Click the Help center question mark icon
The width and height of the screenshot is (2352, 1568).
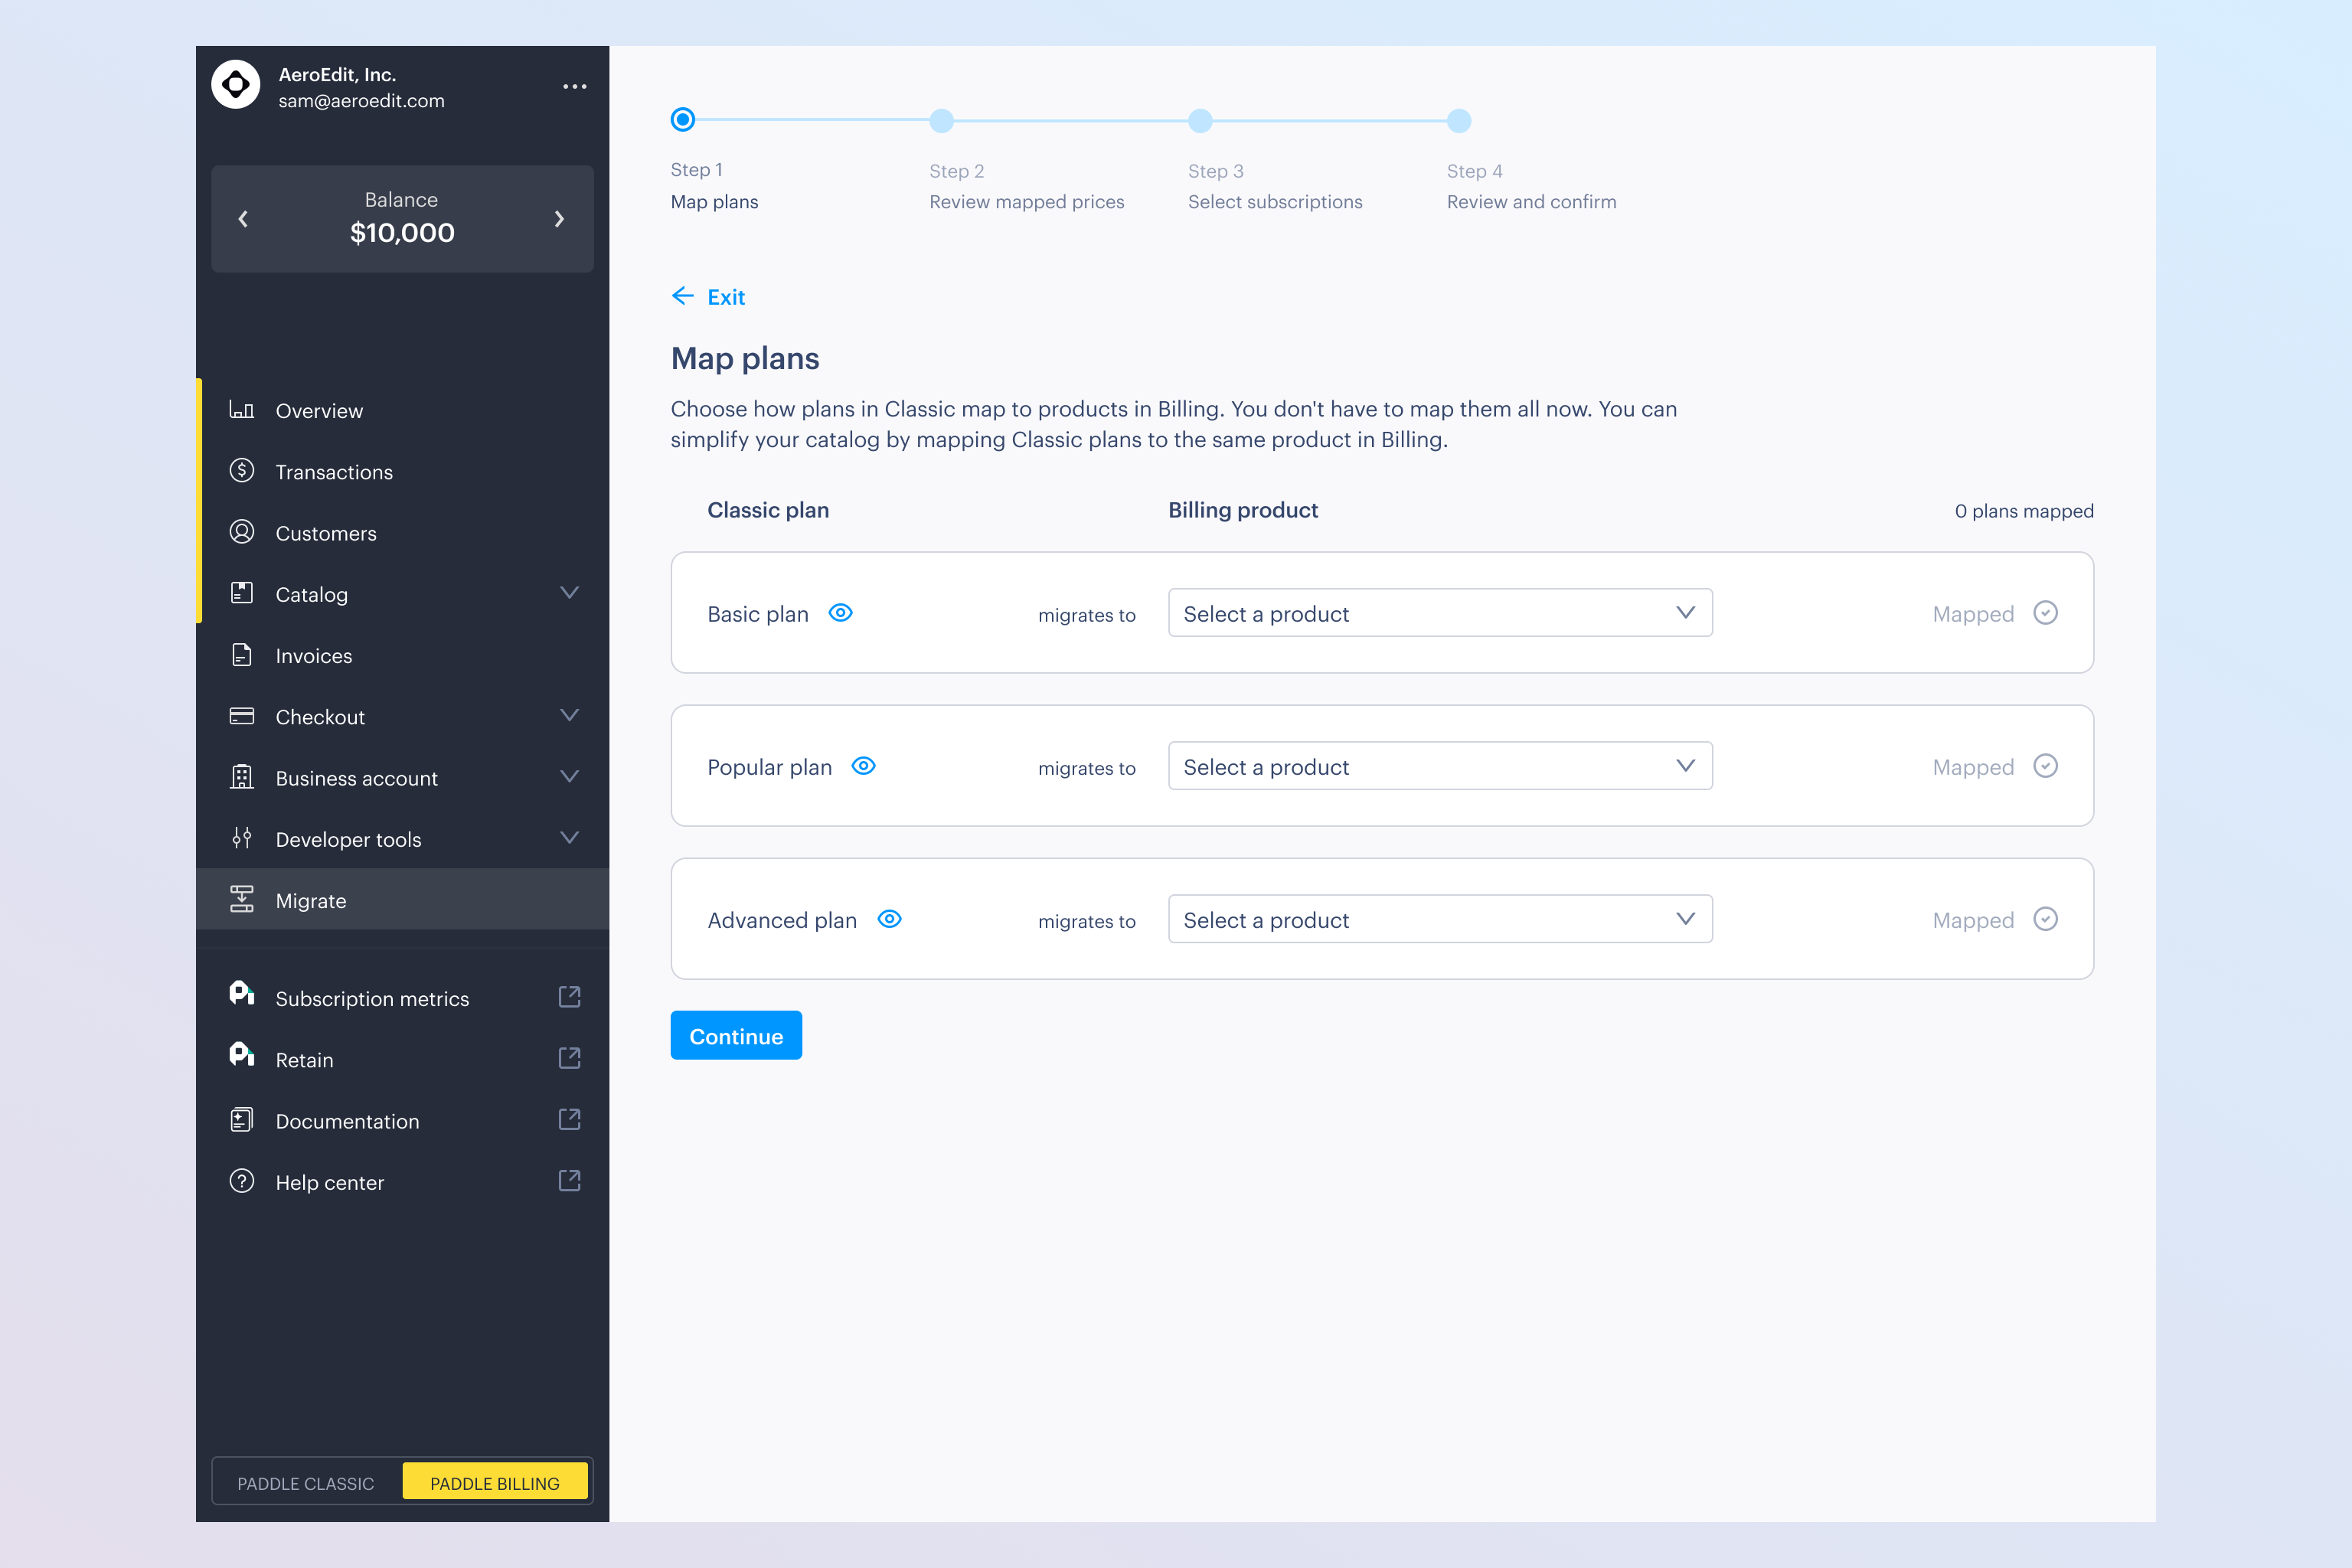(241, 1181)
